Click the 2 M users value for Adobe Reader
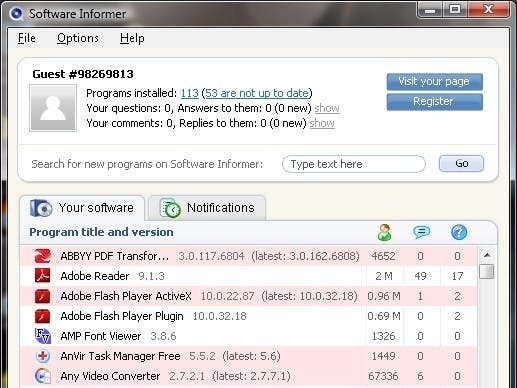Screen dimensions: 517x388 pos(384,276)
